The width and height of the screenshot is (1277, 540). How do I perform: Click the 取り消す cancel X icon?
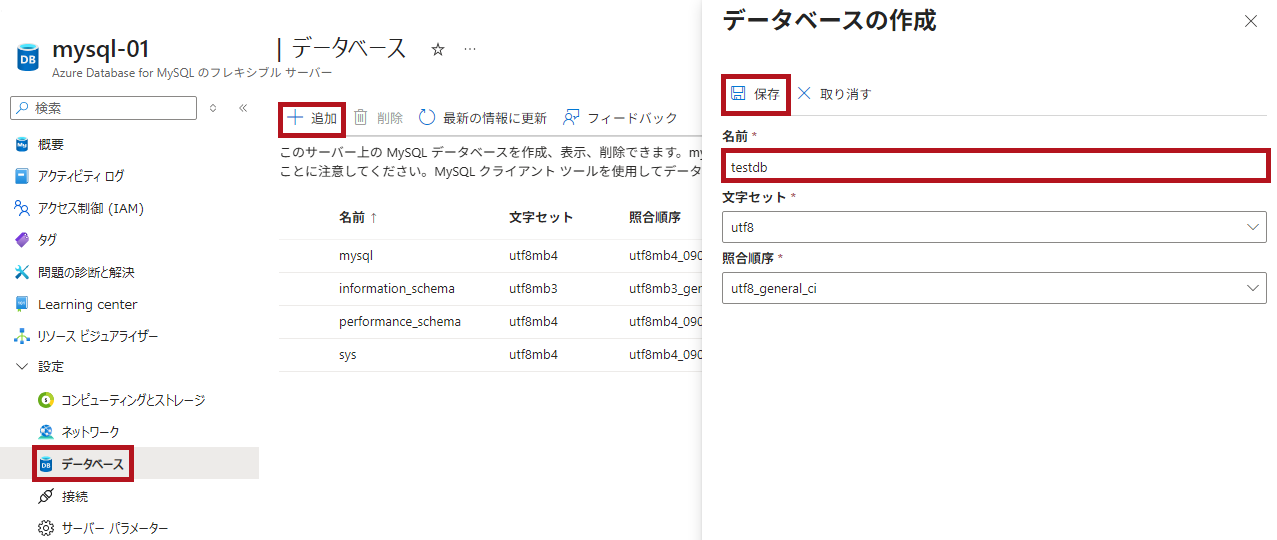pyautogui.click(x=804, y=94)
